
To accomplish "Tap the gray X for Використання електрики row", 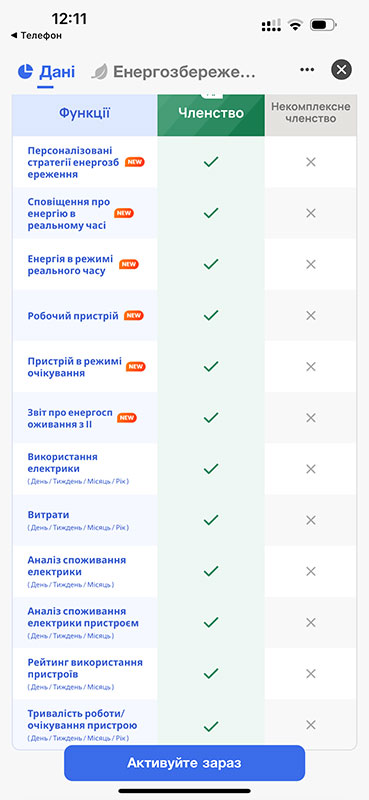I will pos(311,469).
